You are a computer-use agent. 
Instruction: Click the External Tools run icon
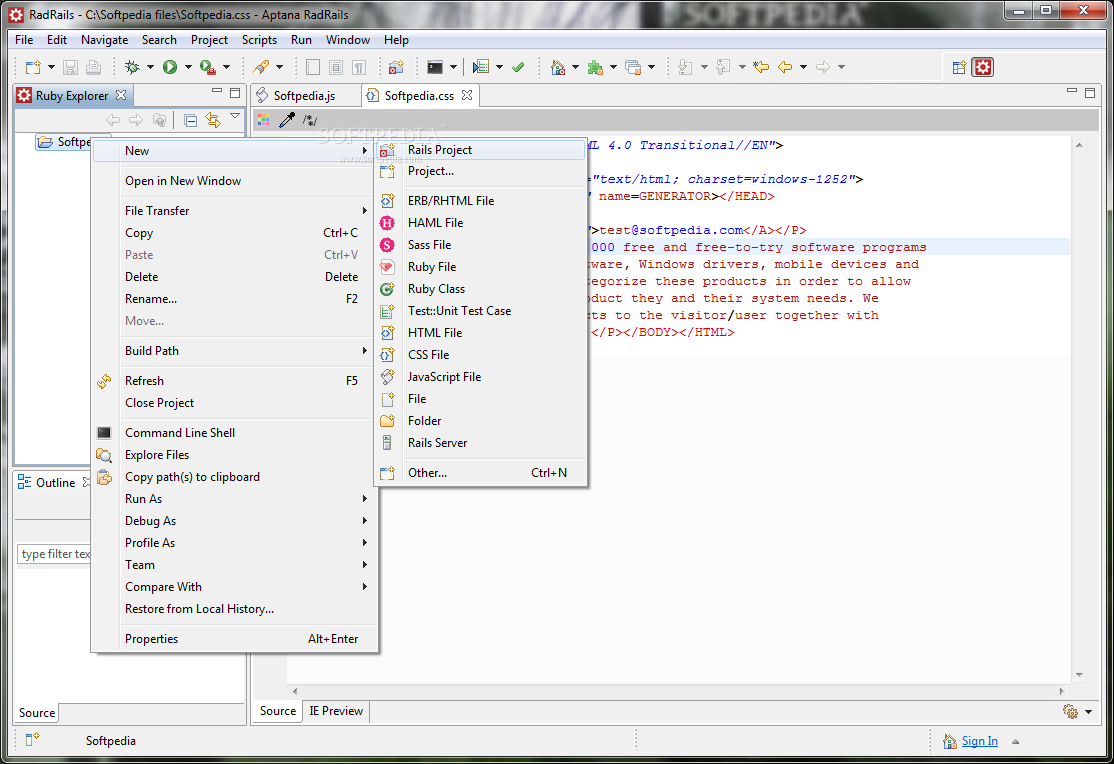tap(207, 67)
